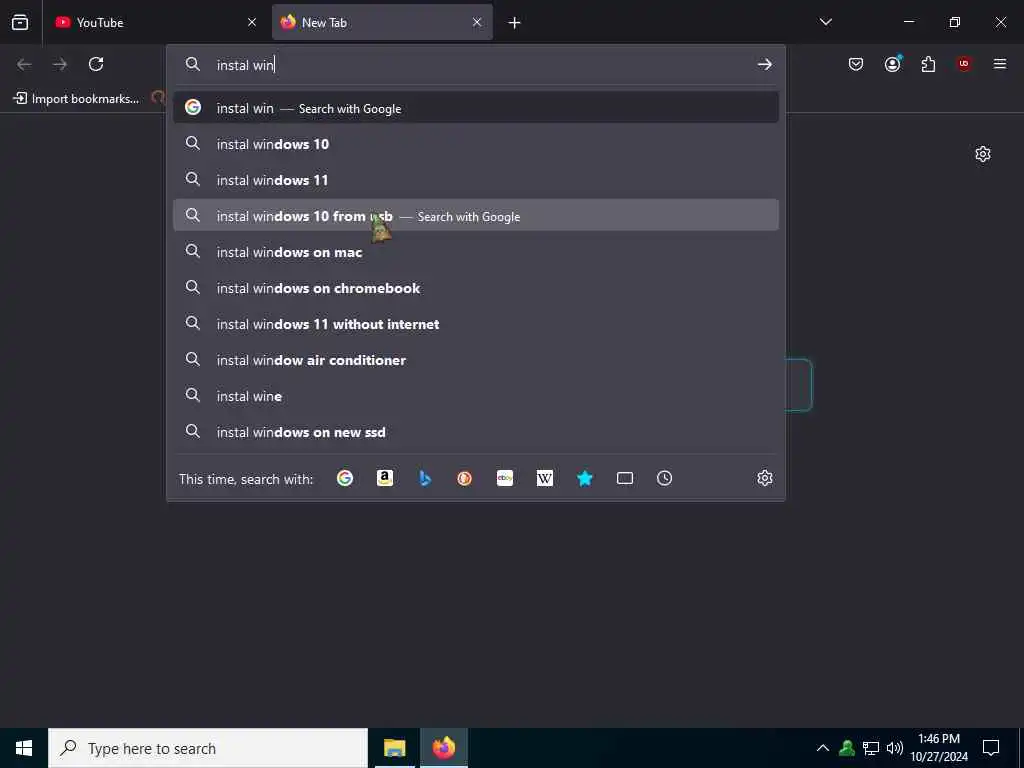Open the Firefox application menu

(1000, 64)
